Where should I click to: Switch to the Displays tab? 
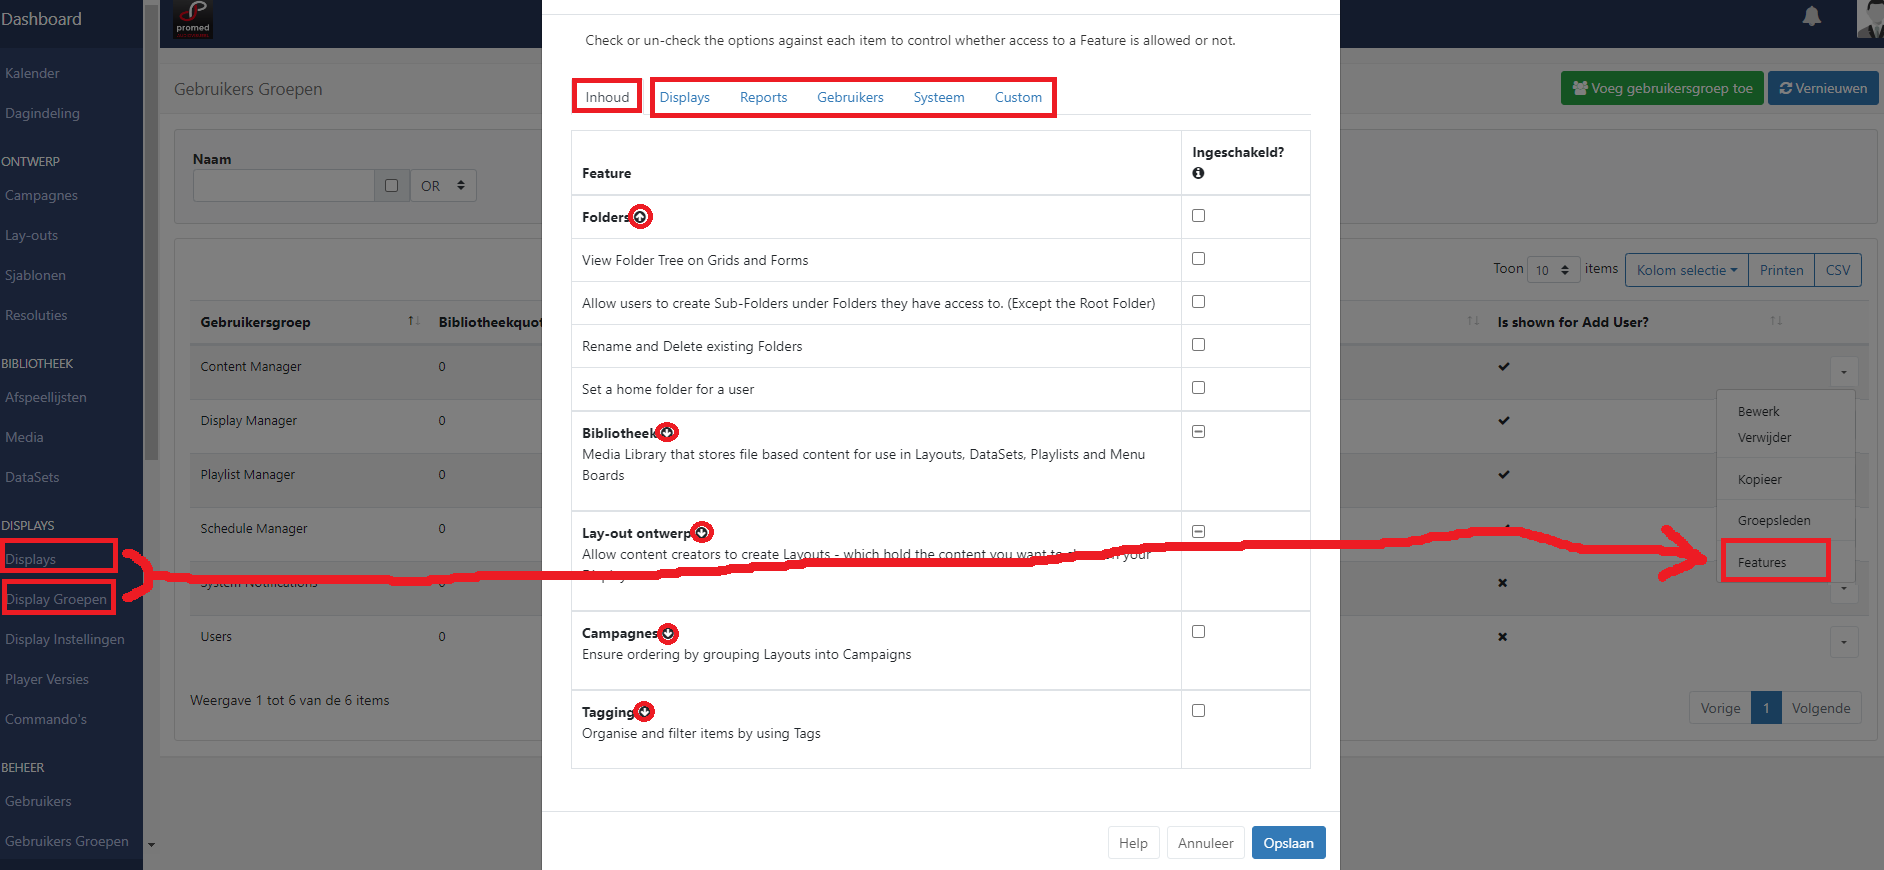coord(684,97)
